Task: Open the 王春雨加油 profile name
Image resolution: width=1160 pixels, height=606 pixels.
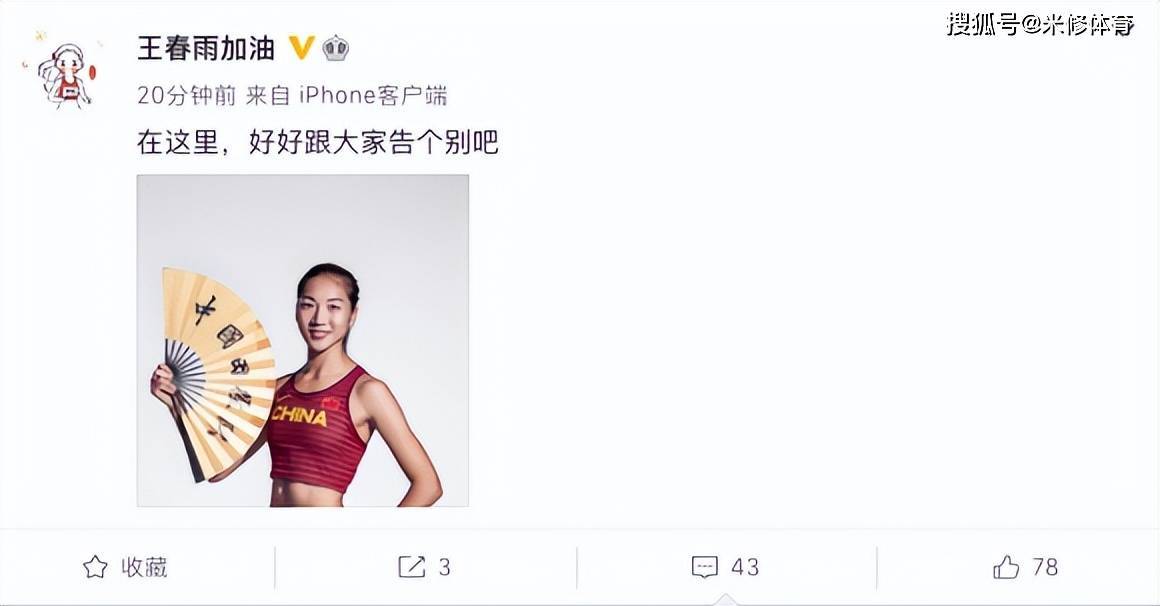Action: [x=206, y=48]
